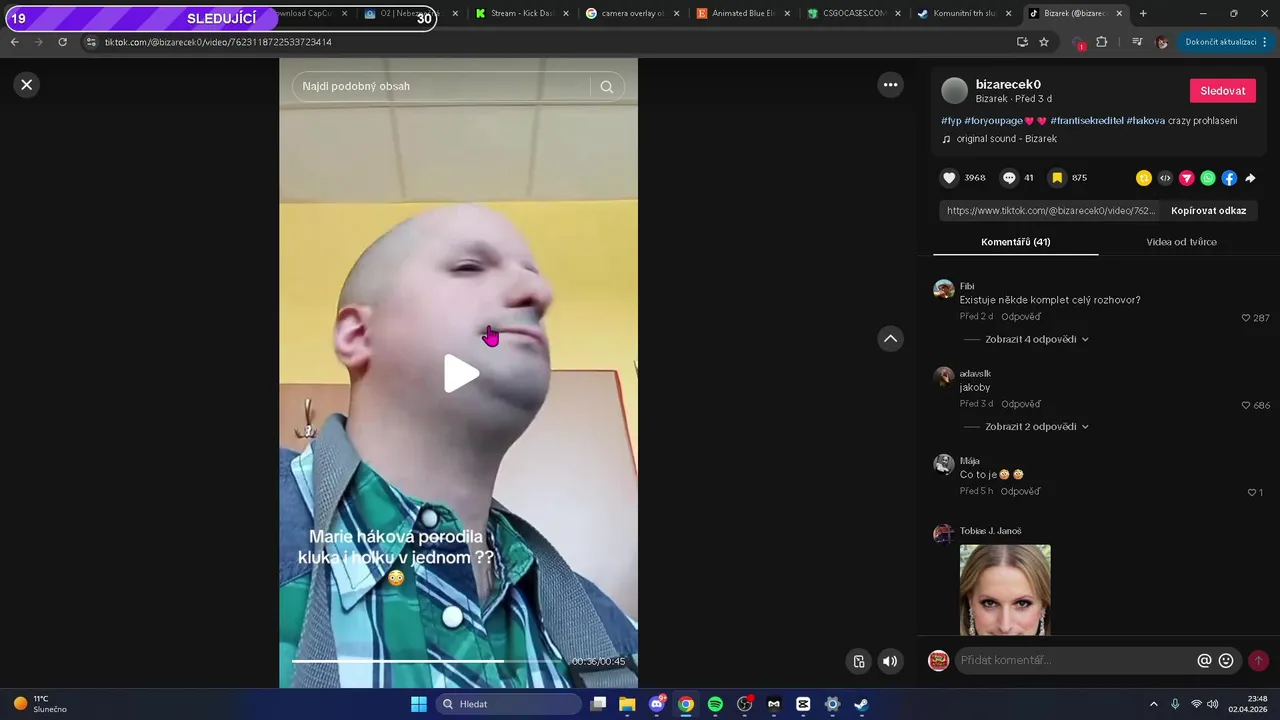1280x720 pixels.
Task: Open the #frantisekreditel hashtag
Action: point(1086,121)
